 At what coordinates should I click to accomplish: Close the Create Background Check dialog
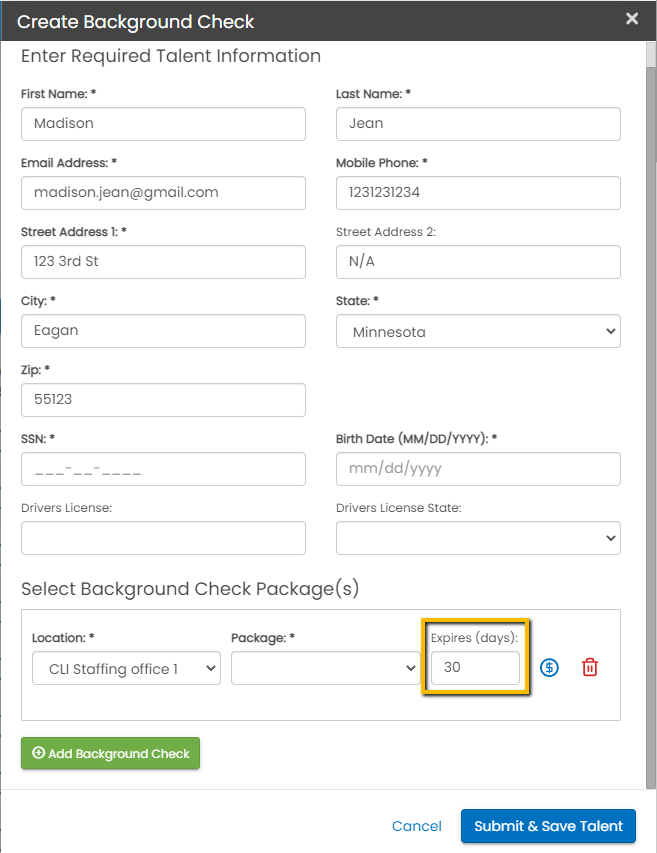click(631, 19)
